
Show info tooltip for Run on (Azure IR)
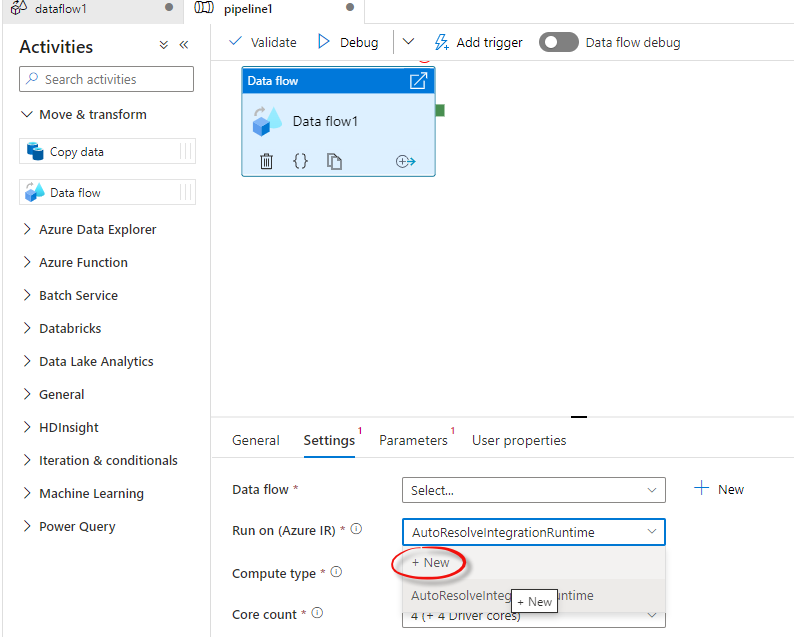point(356,529)
